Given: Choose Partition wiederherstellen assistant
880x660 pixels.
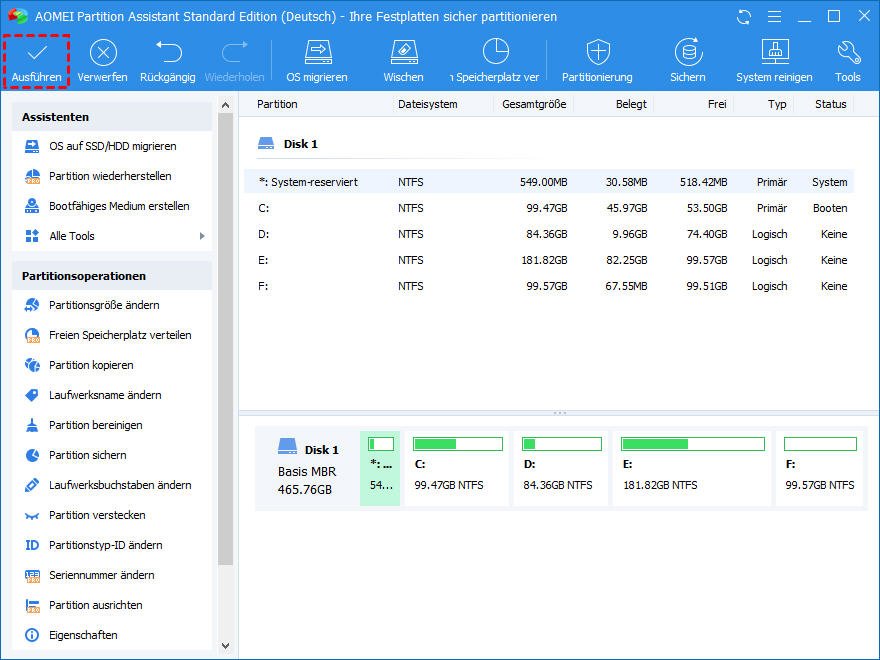Looking at the screenshot, I should click(x=110, y=176).
